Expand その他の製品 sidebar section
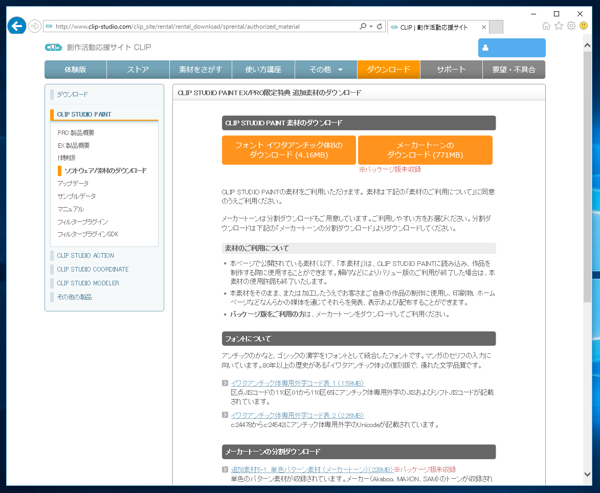600x493 pixels. pos(74,297)
